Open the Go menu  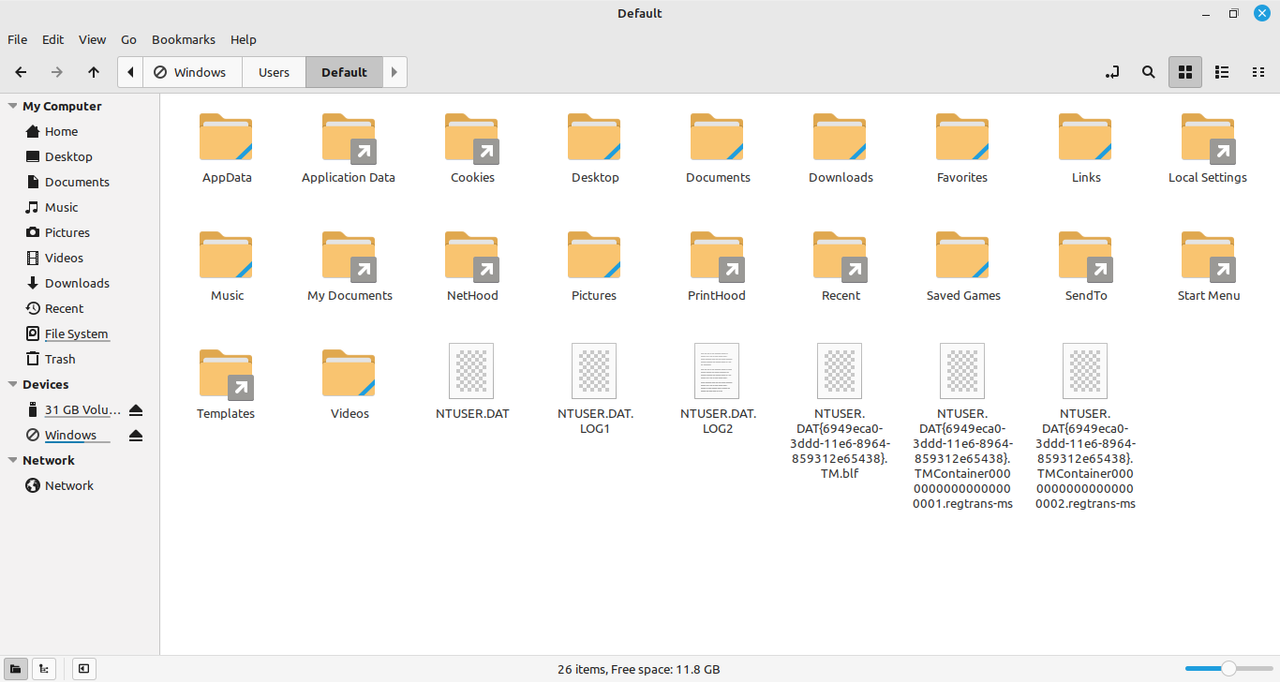point(129,40)
